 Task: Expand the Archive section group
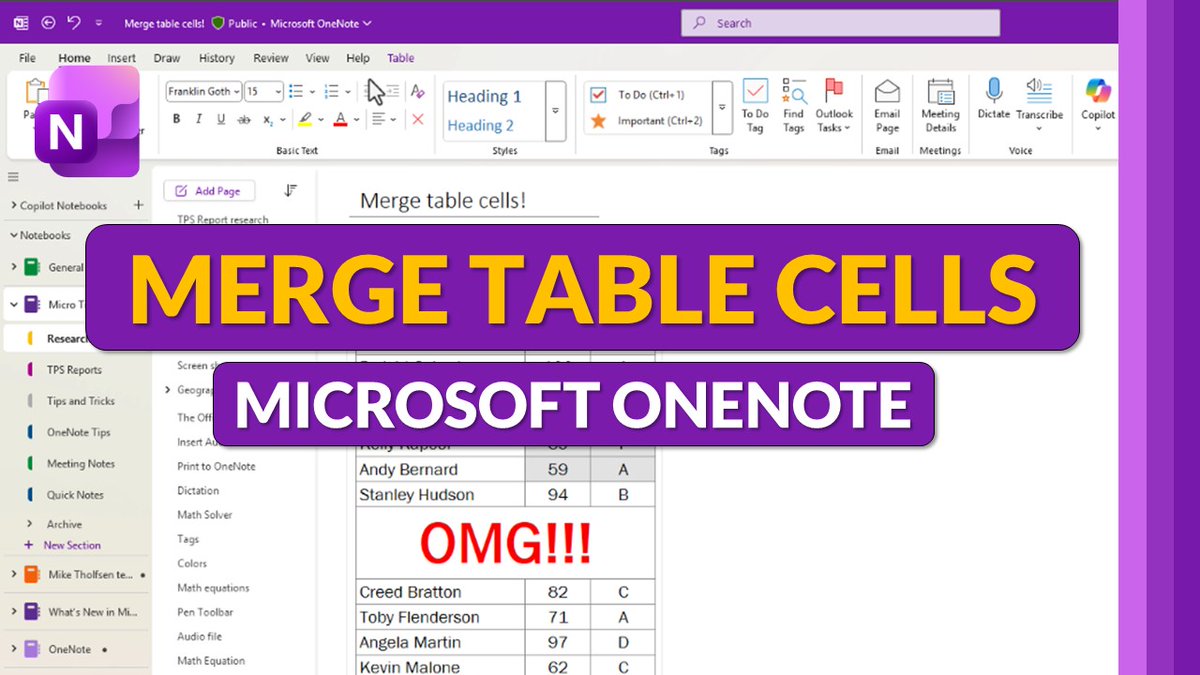(x=30, y=524)
